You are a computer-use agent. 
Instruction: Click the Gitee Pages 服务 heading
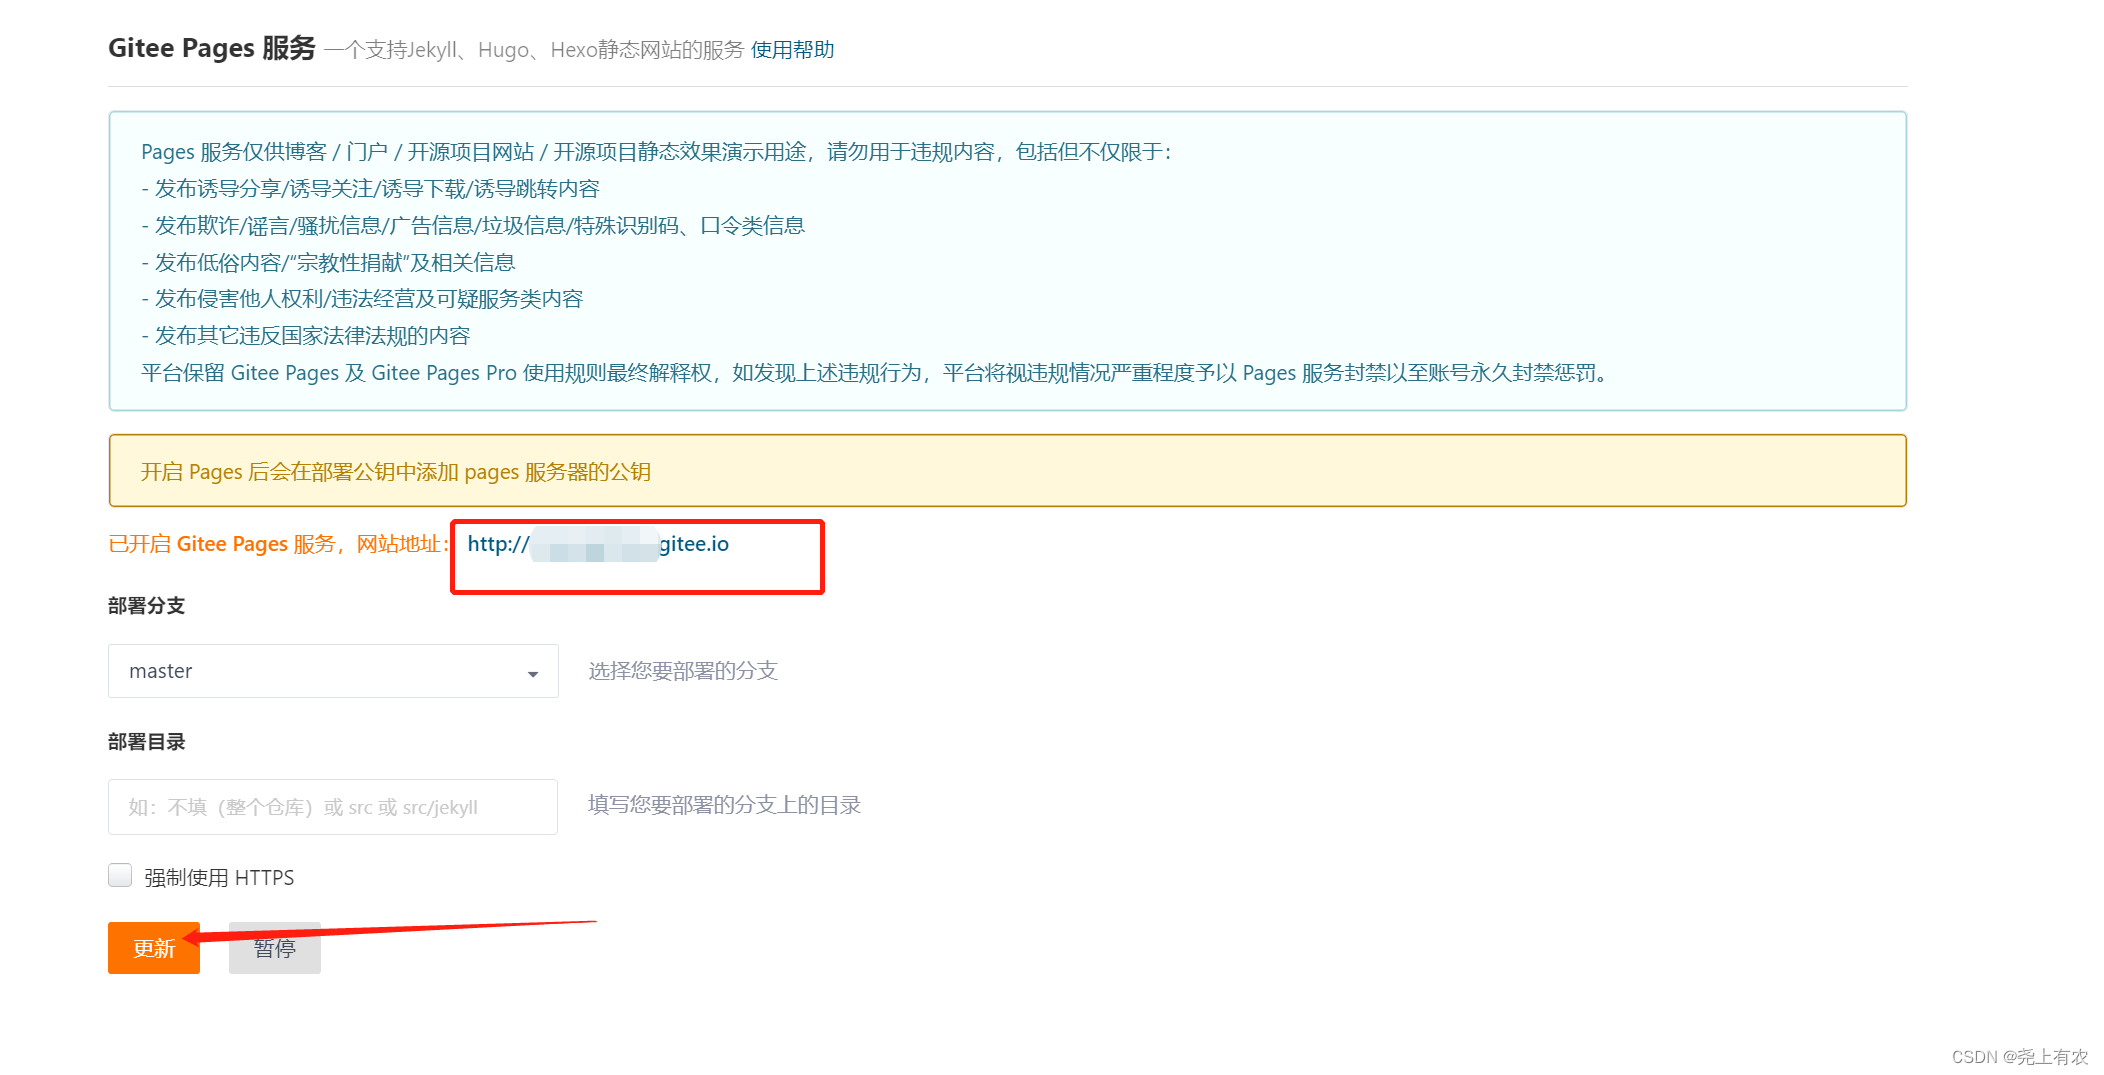(212, 48)
